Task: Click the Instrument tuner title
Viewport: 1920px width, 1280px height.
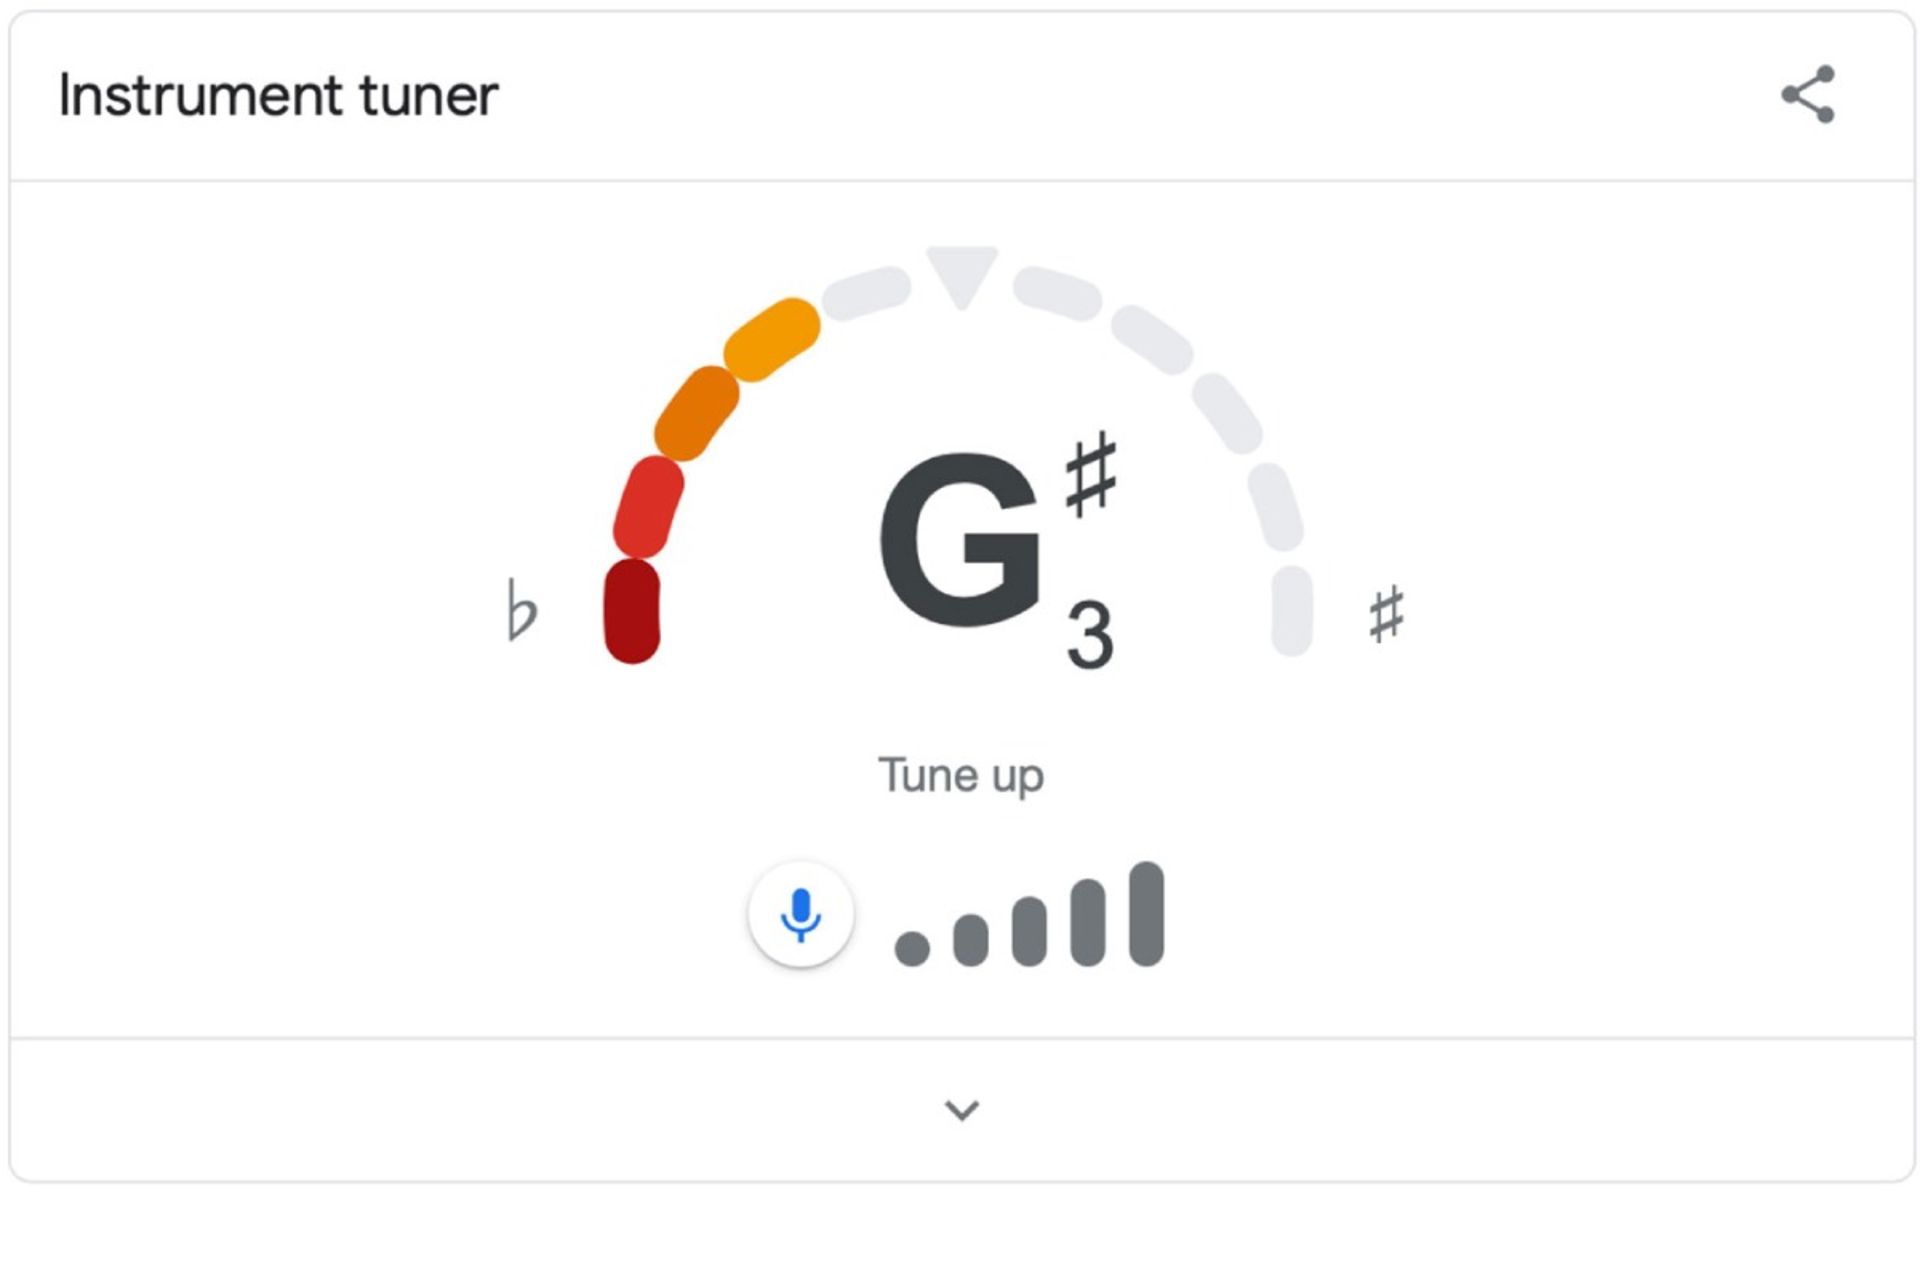Action: [x=278, y=96]
